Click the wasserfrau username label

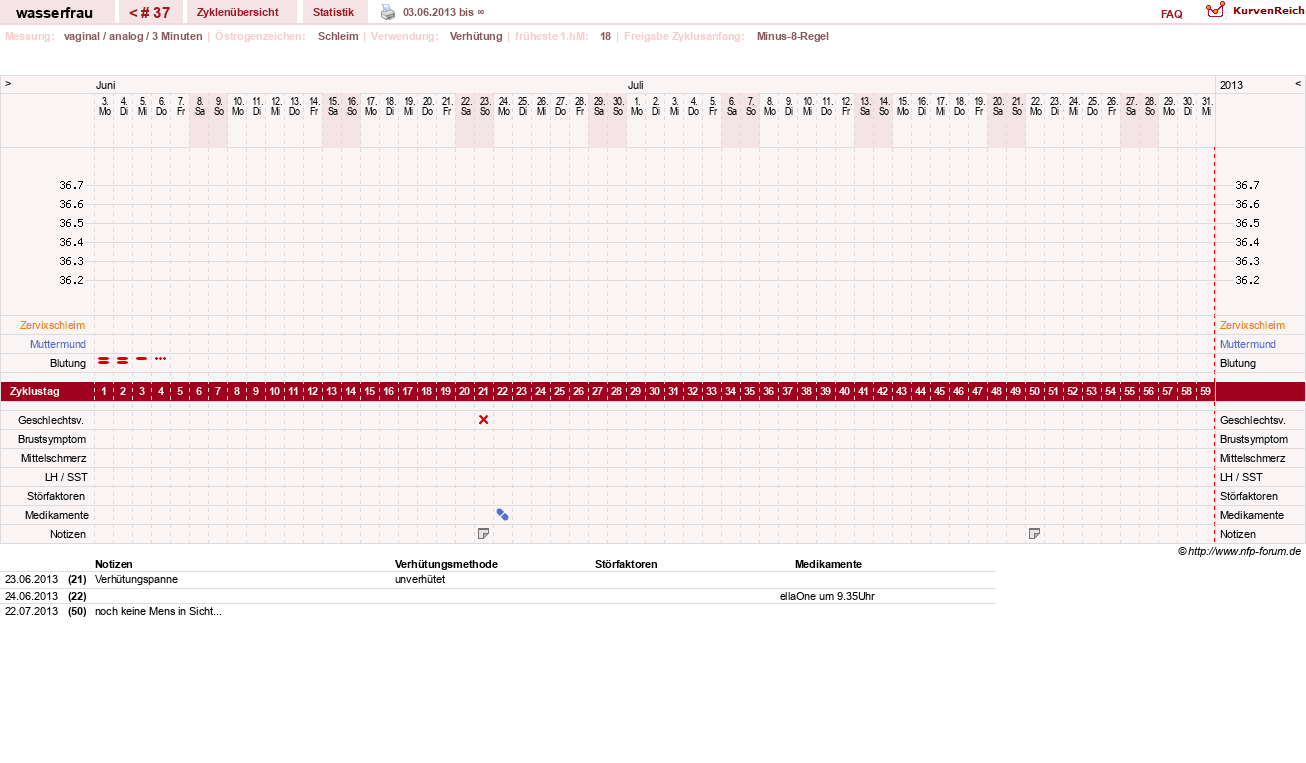tap(55, 13)
